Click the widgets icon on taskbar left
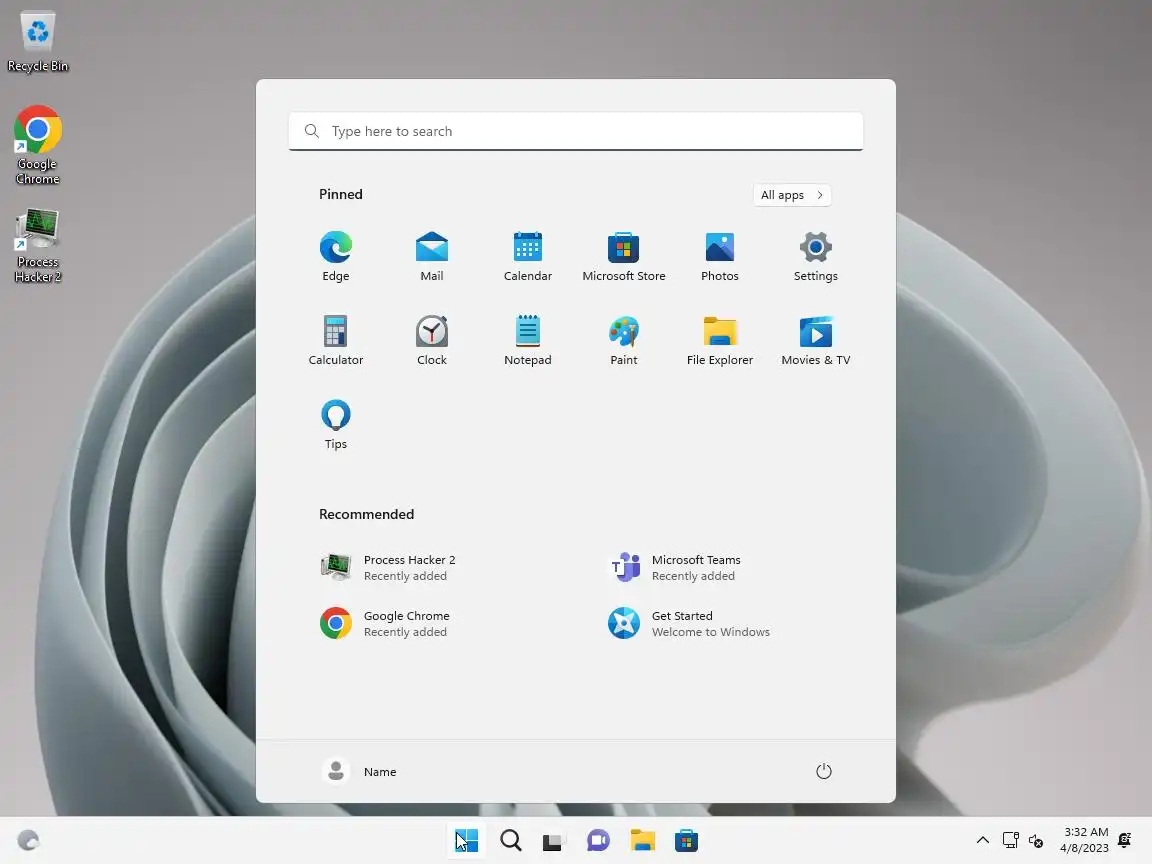 (28, 840)
